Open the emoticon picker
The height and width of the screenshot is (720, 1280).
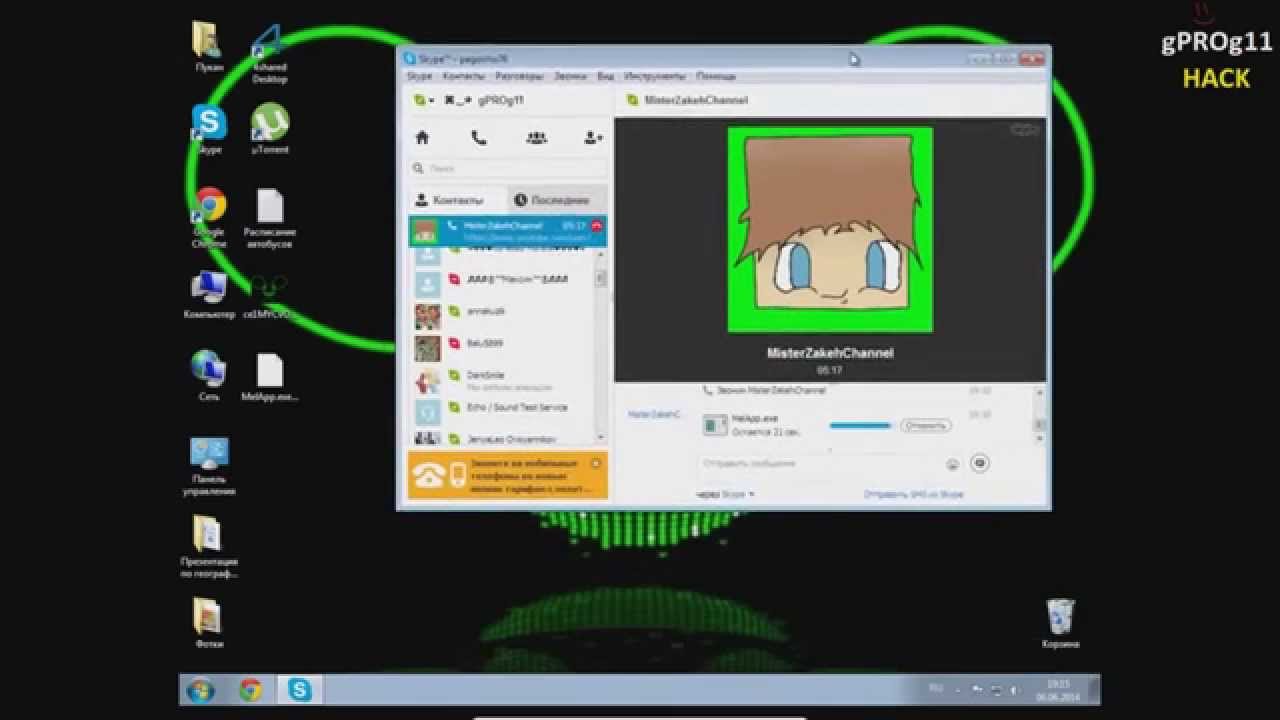click(952, 464)
